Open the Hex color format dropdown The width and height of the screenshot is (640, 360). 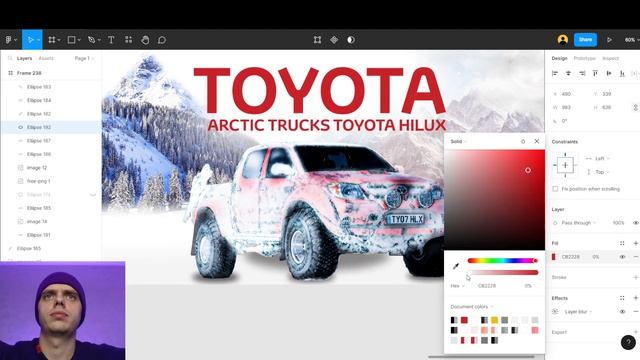pos(457,286)
